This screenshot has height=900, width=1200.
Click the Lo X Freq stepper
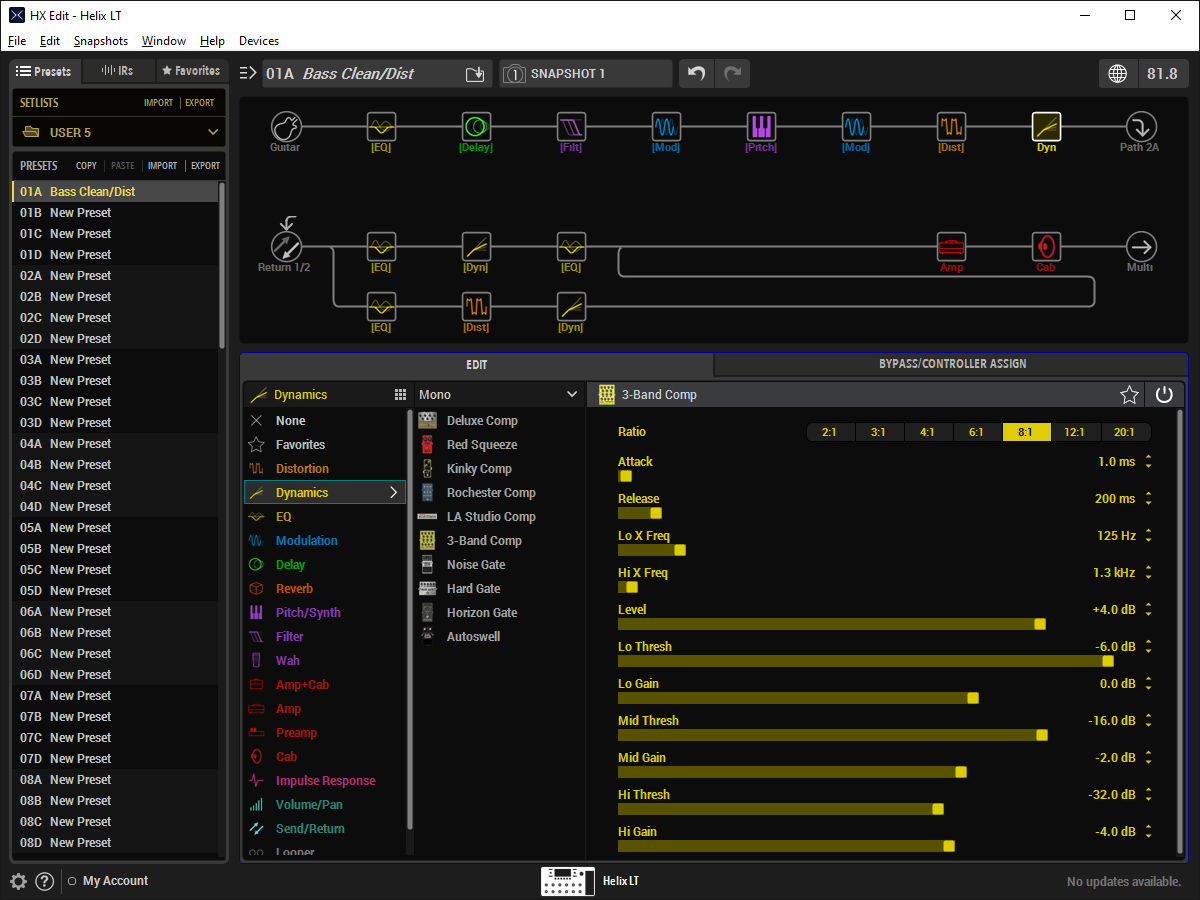[x=1149, y=536]
